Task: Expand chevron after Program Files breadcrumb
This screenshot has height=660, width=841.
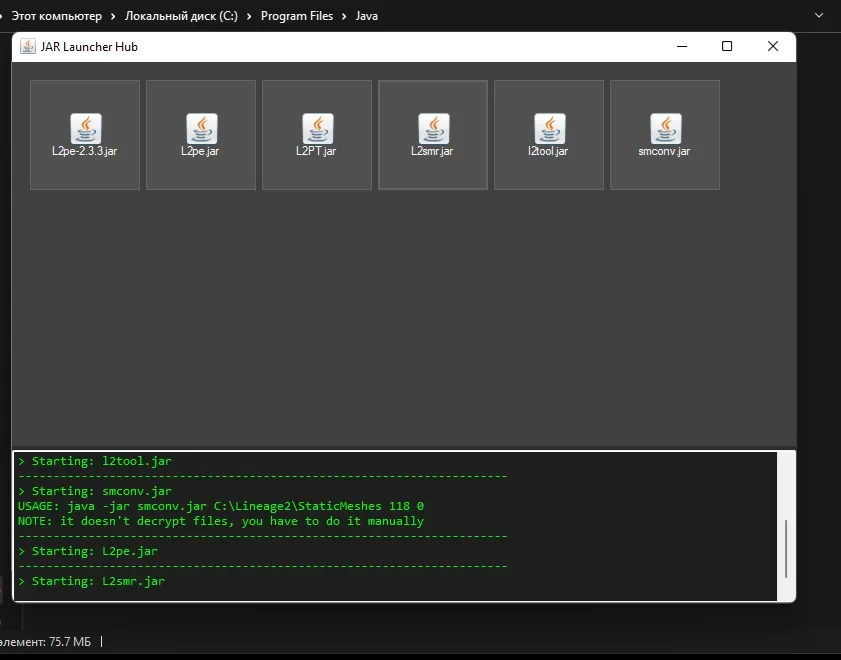Action: pos(344,17)
